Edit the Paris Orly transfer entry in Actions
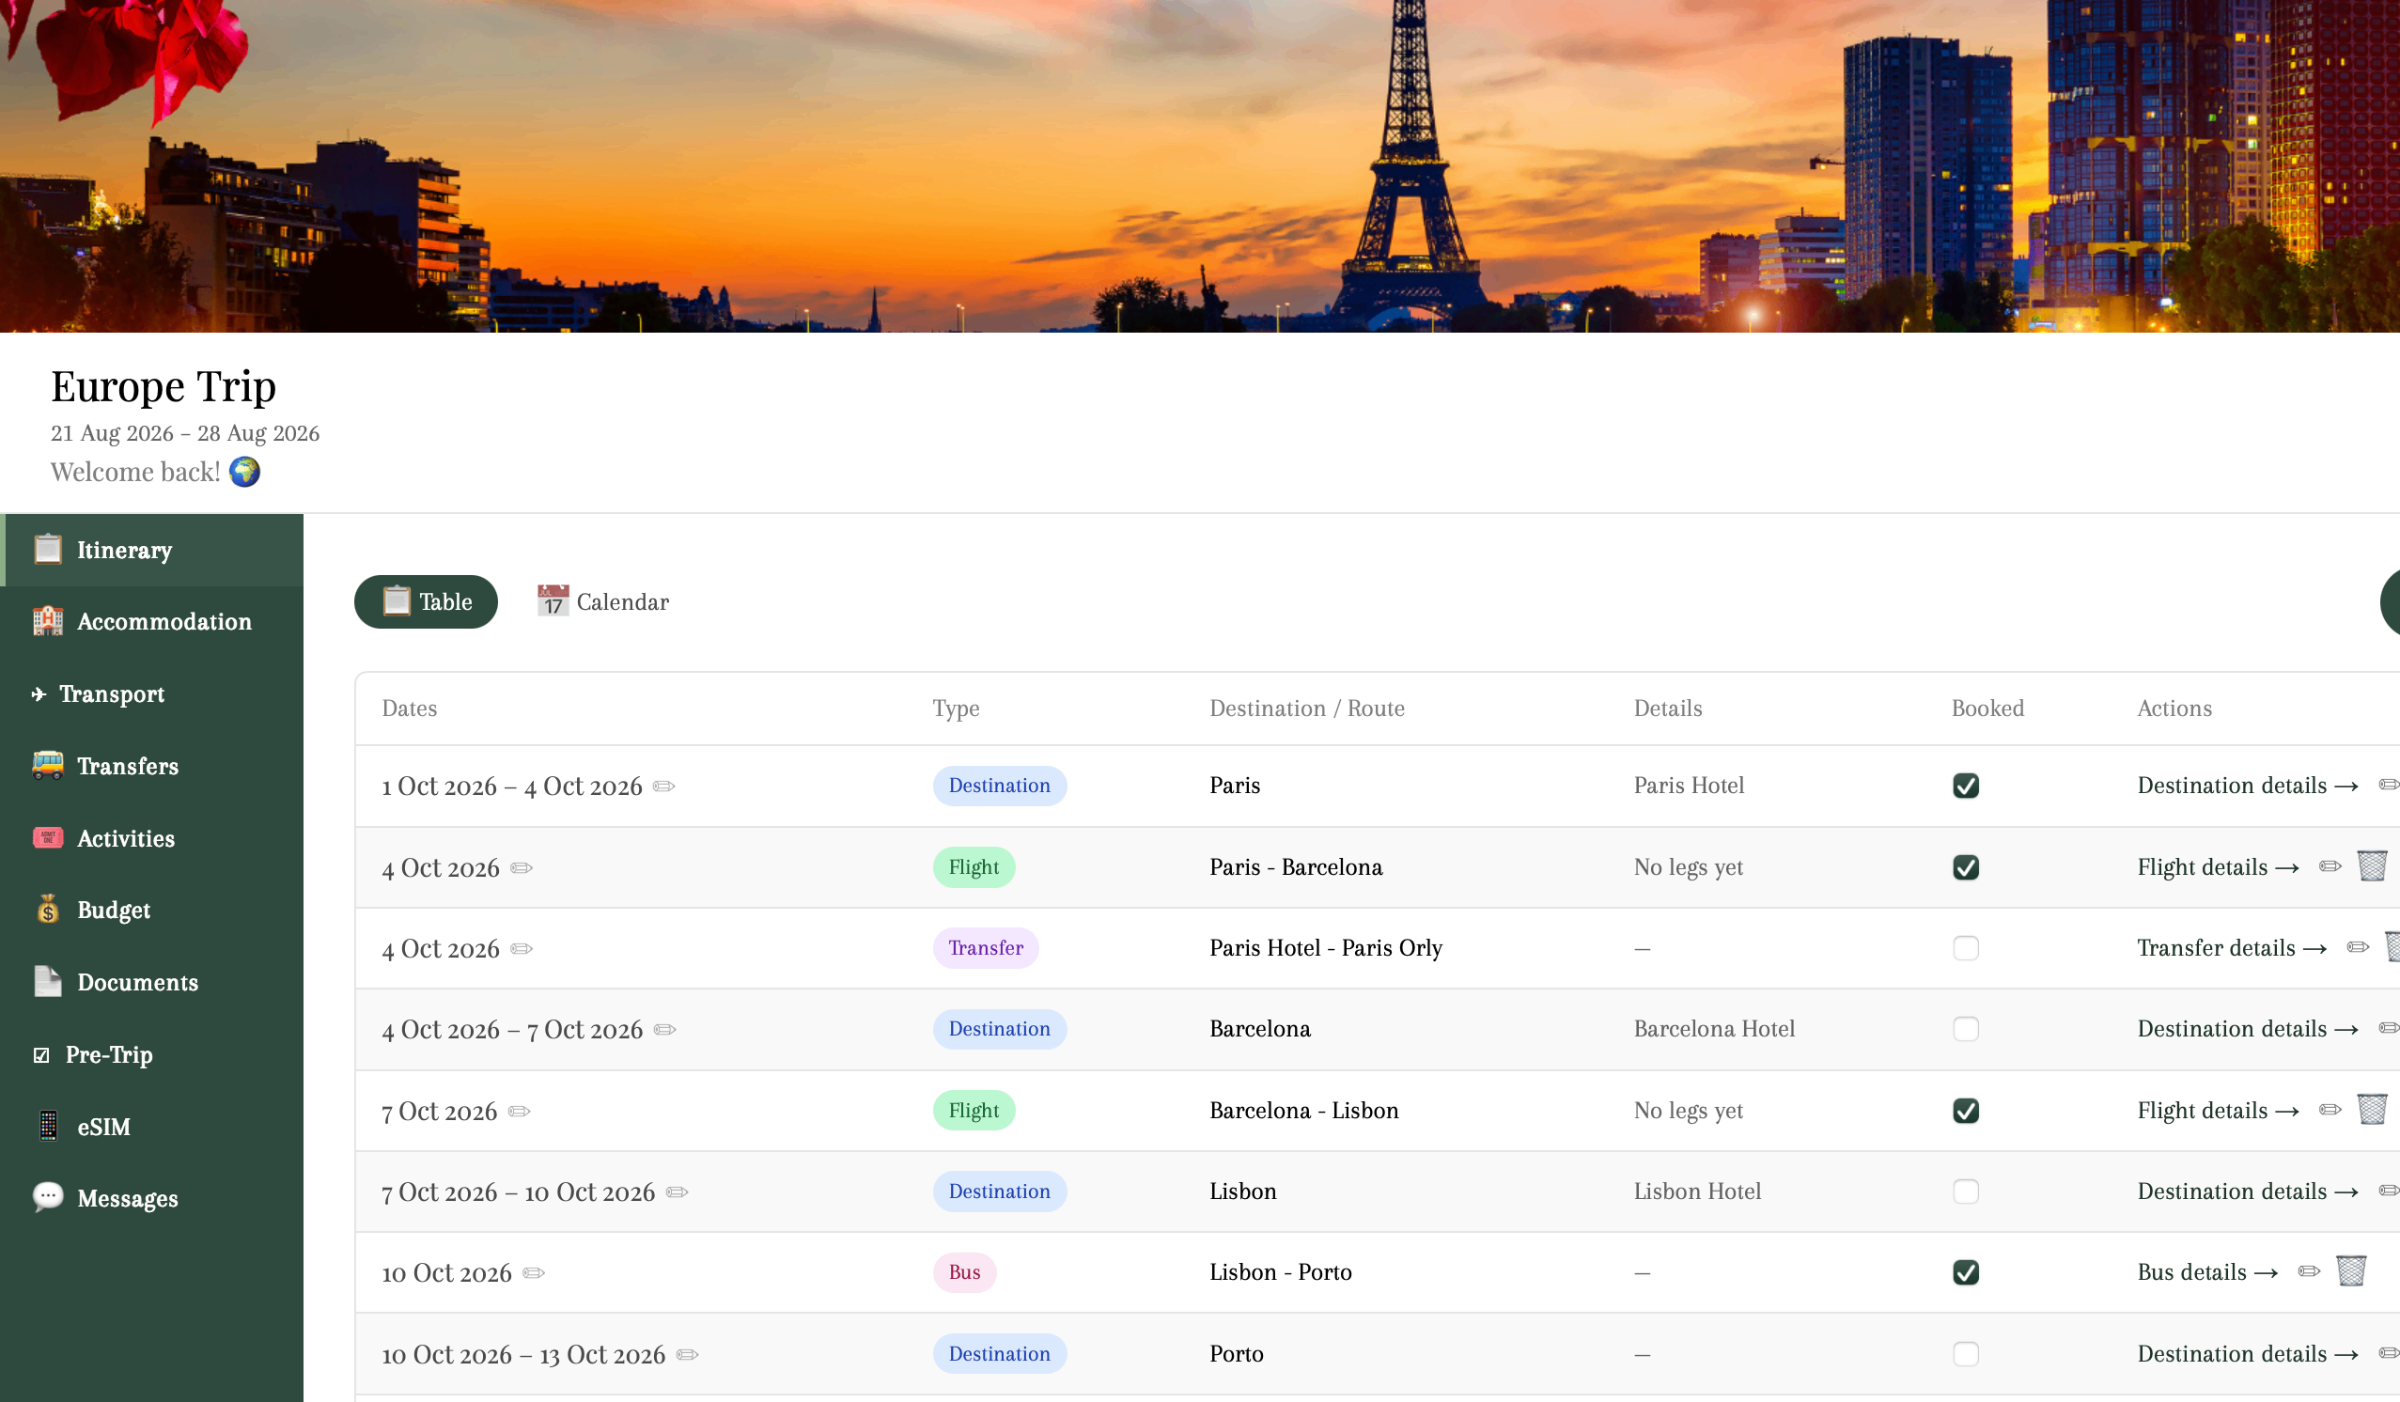 click(x=2358, y=947)
